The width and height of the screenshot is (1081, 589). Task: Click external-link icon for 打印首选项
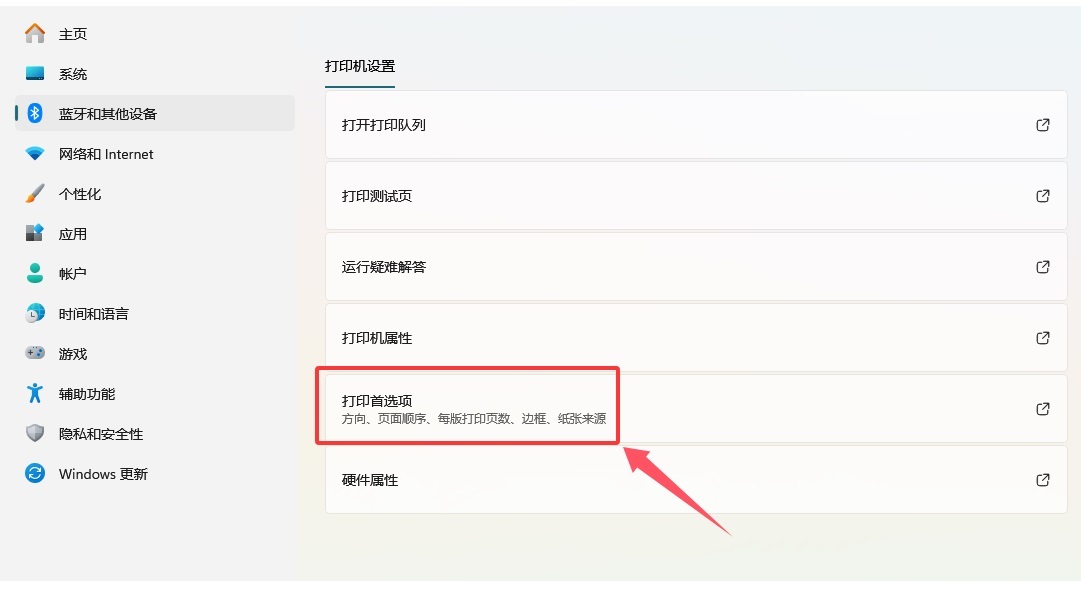tap(1042, 409)
